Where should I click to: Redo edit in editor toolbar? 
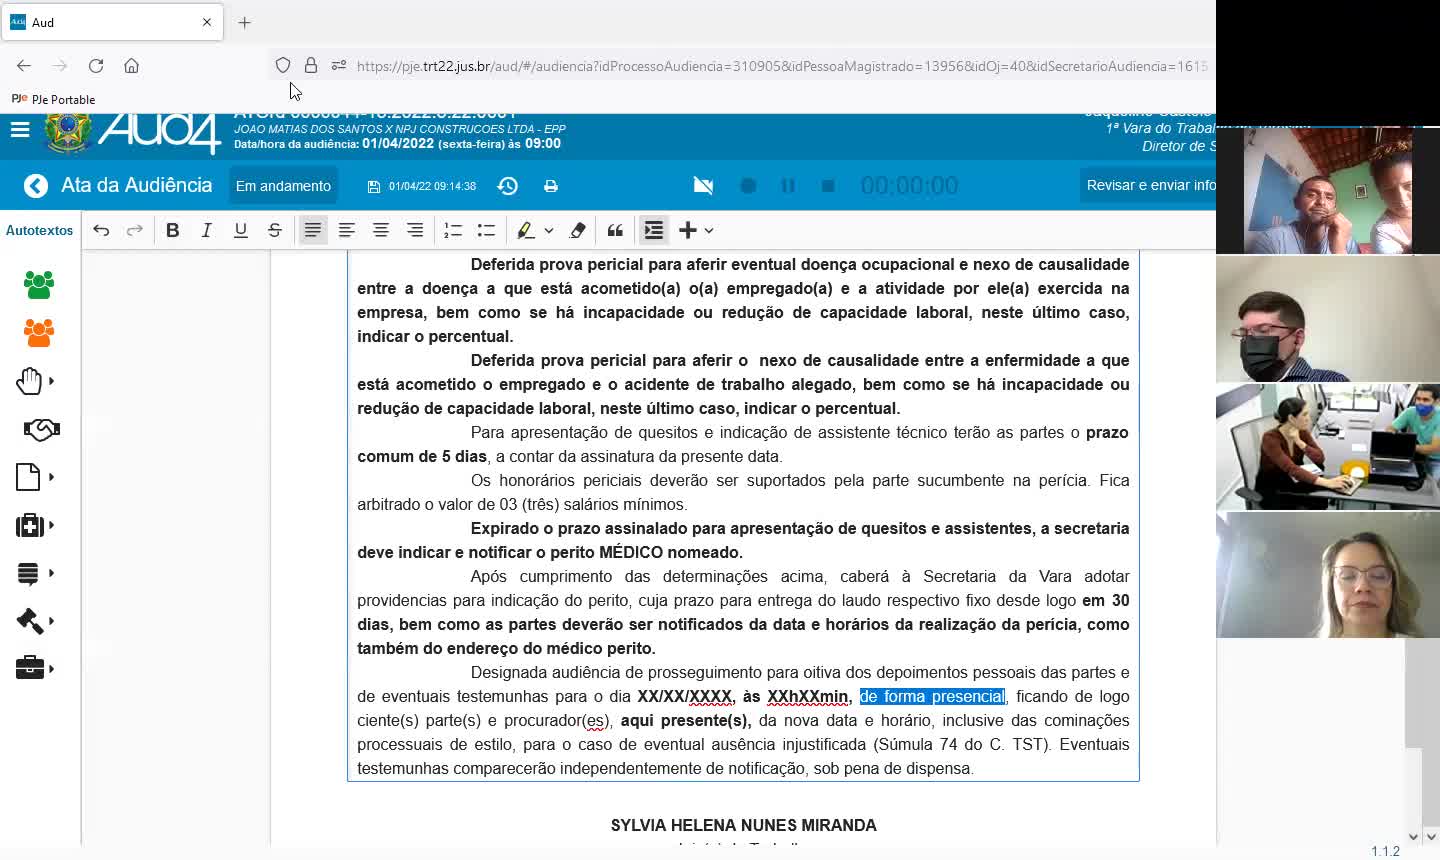point(135,230)
